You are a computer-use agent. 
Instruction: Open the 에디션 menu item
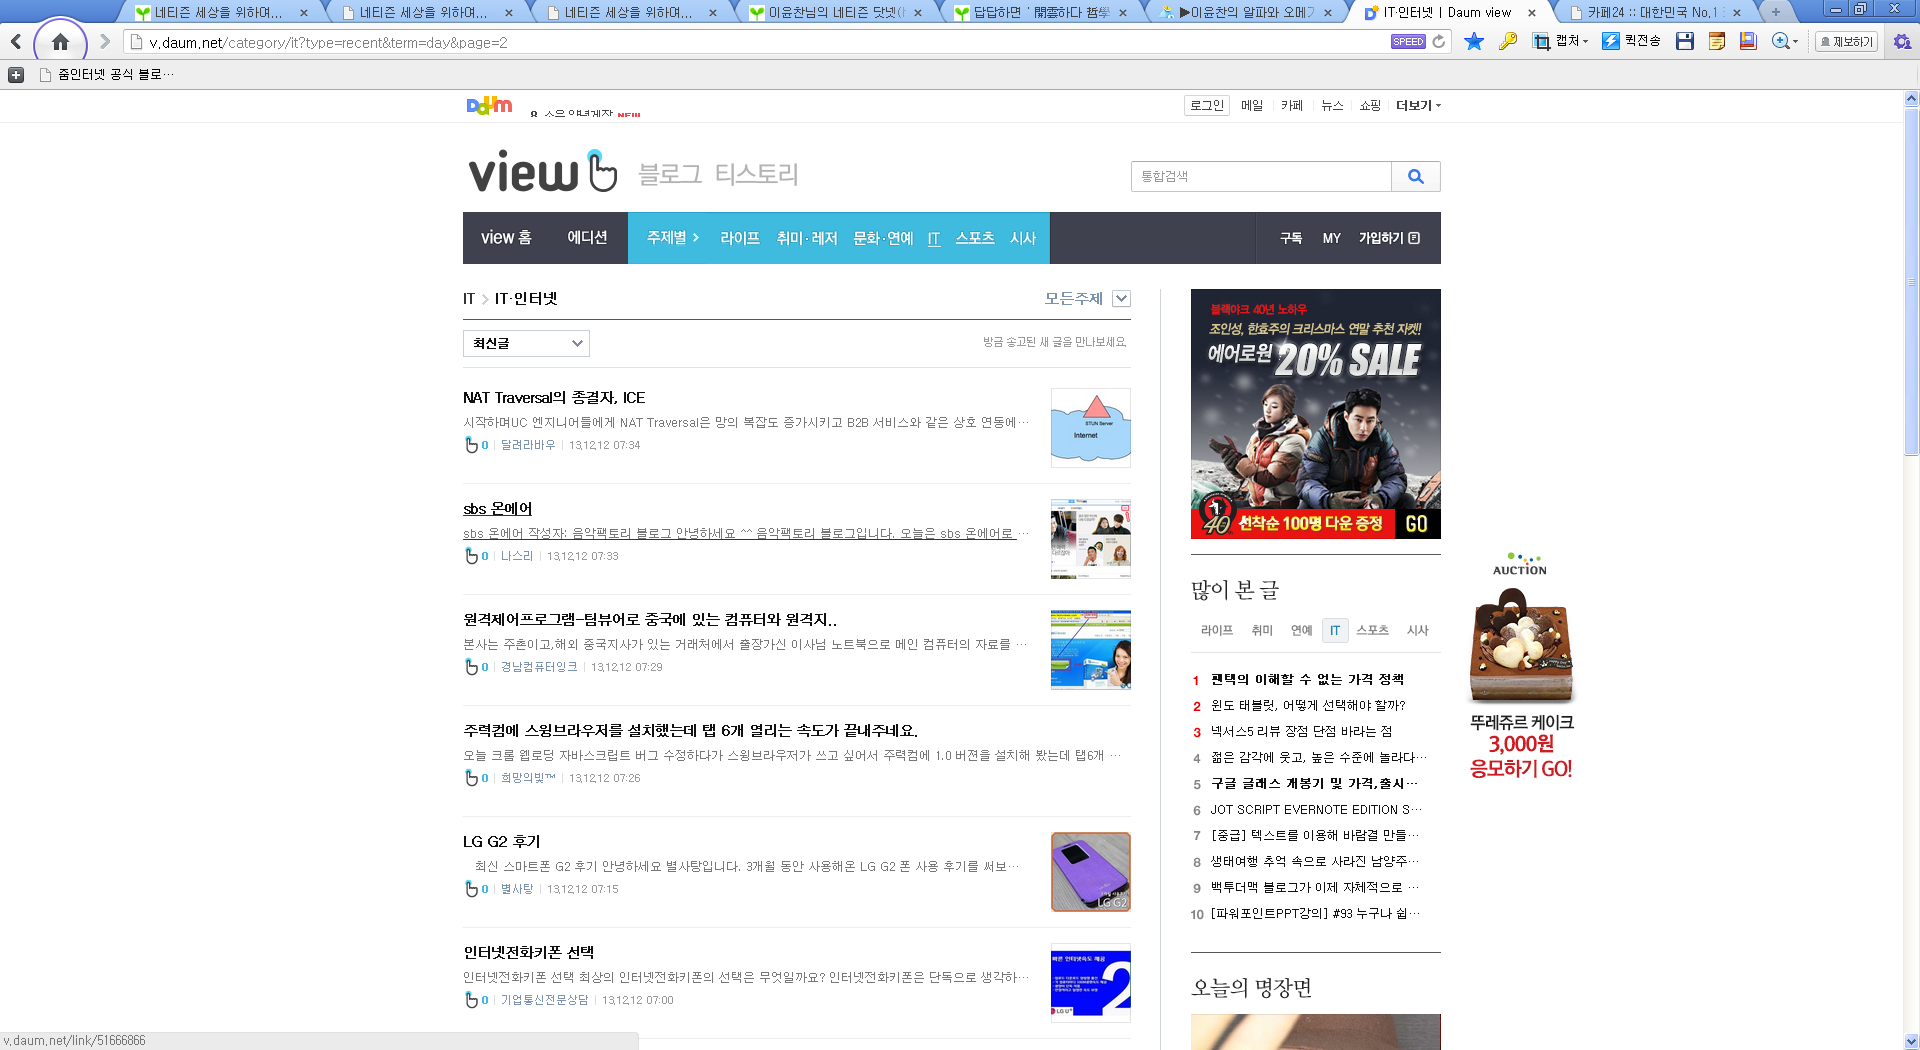pos(587,238)
